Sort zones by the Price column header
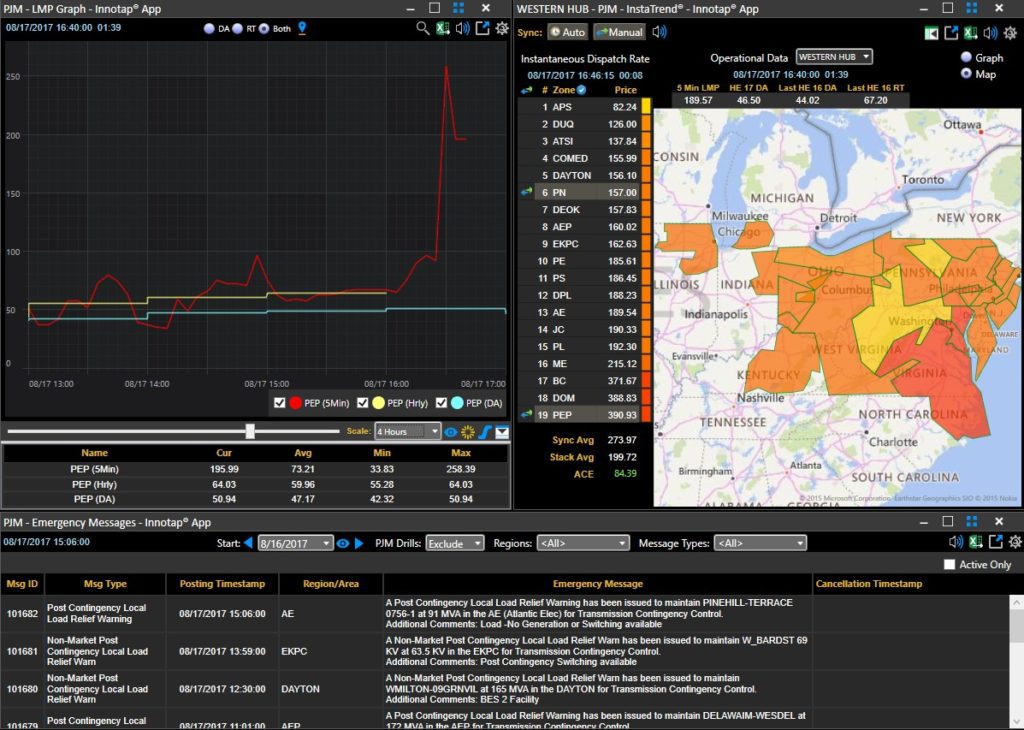Viewport: 1024px width, 730px height. pyautogui.click(x=625, y=90)
